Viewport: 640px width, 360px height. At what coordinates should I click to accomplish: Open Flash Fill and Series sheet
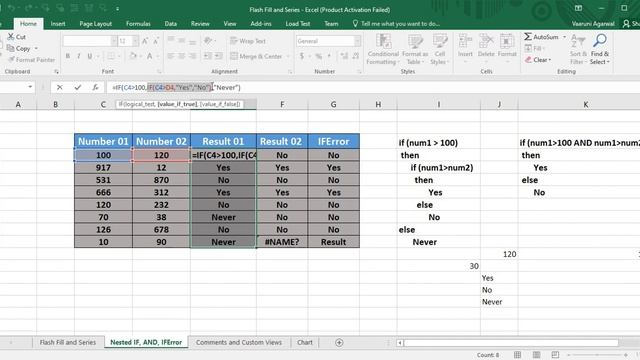tap(68, 342)
